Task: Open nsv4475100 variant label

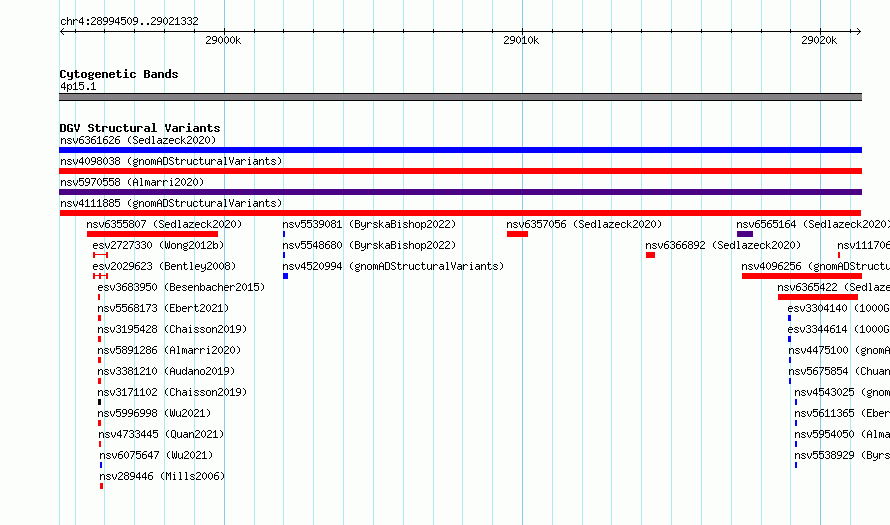Action: pyautogui.click(x=839, y=350)
